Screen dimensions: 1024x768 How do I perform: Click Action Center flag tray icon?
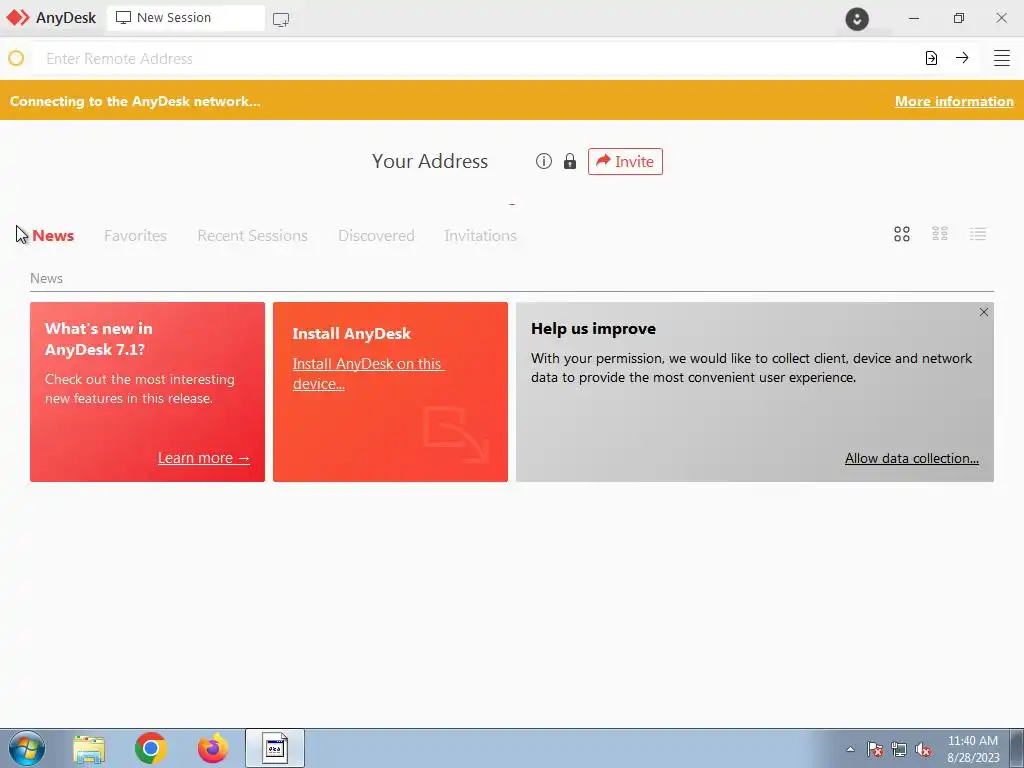[x=874, y=749]
